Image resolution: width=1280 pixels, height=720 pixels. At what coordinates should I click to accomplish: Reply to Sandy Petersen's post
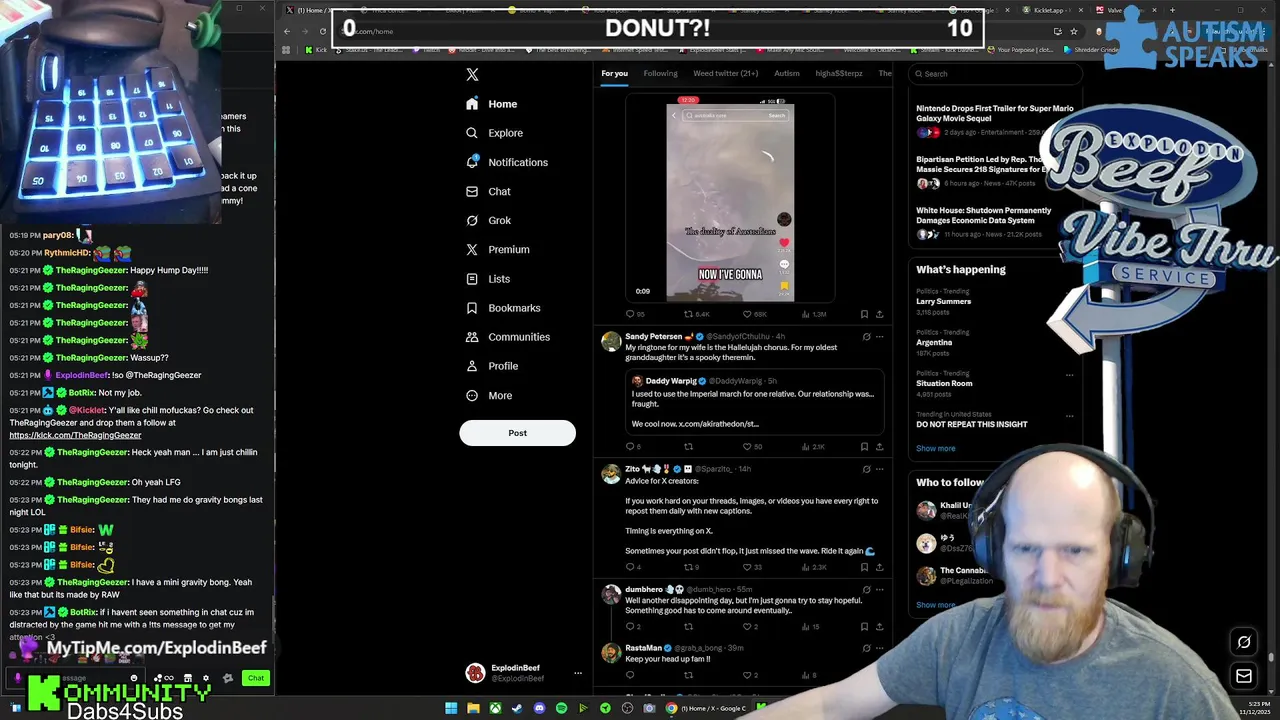click(x=633, y=446)
